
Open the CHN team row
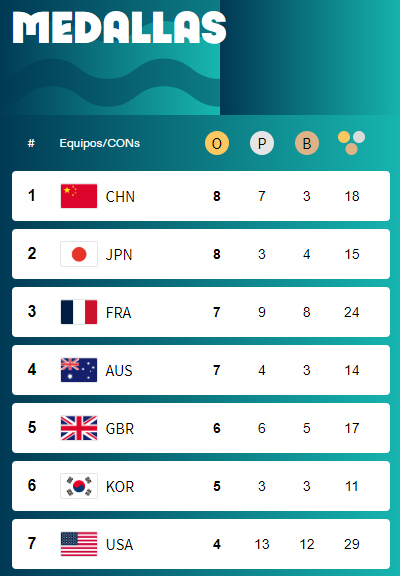coord(201,196)
